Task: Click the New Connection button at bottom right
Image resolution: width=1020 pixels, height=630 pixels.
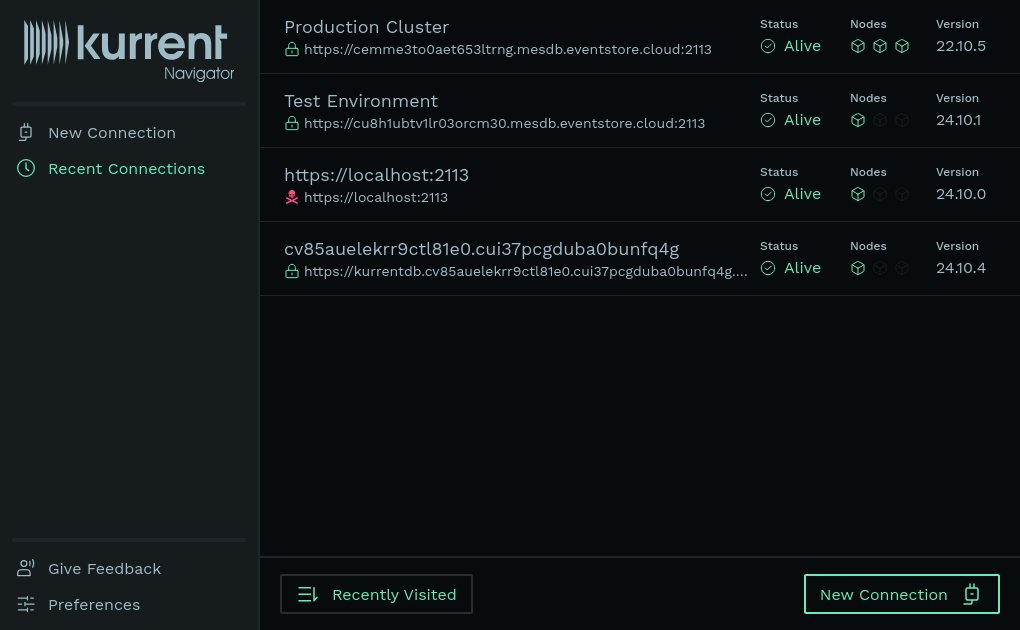Action: click(902, 594)
